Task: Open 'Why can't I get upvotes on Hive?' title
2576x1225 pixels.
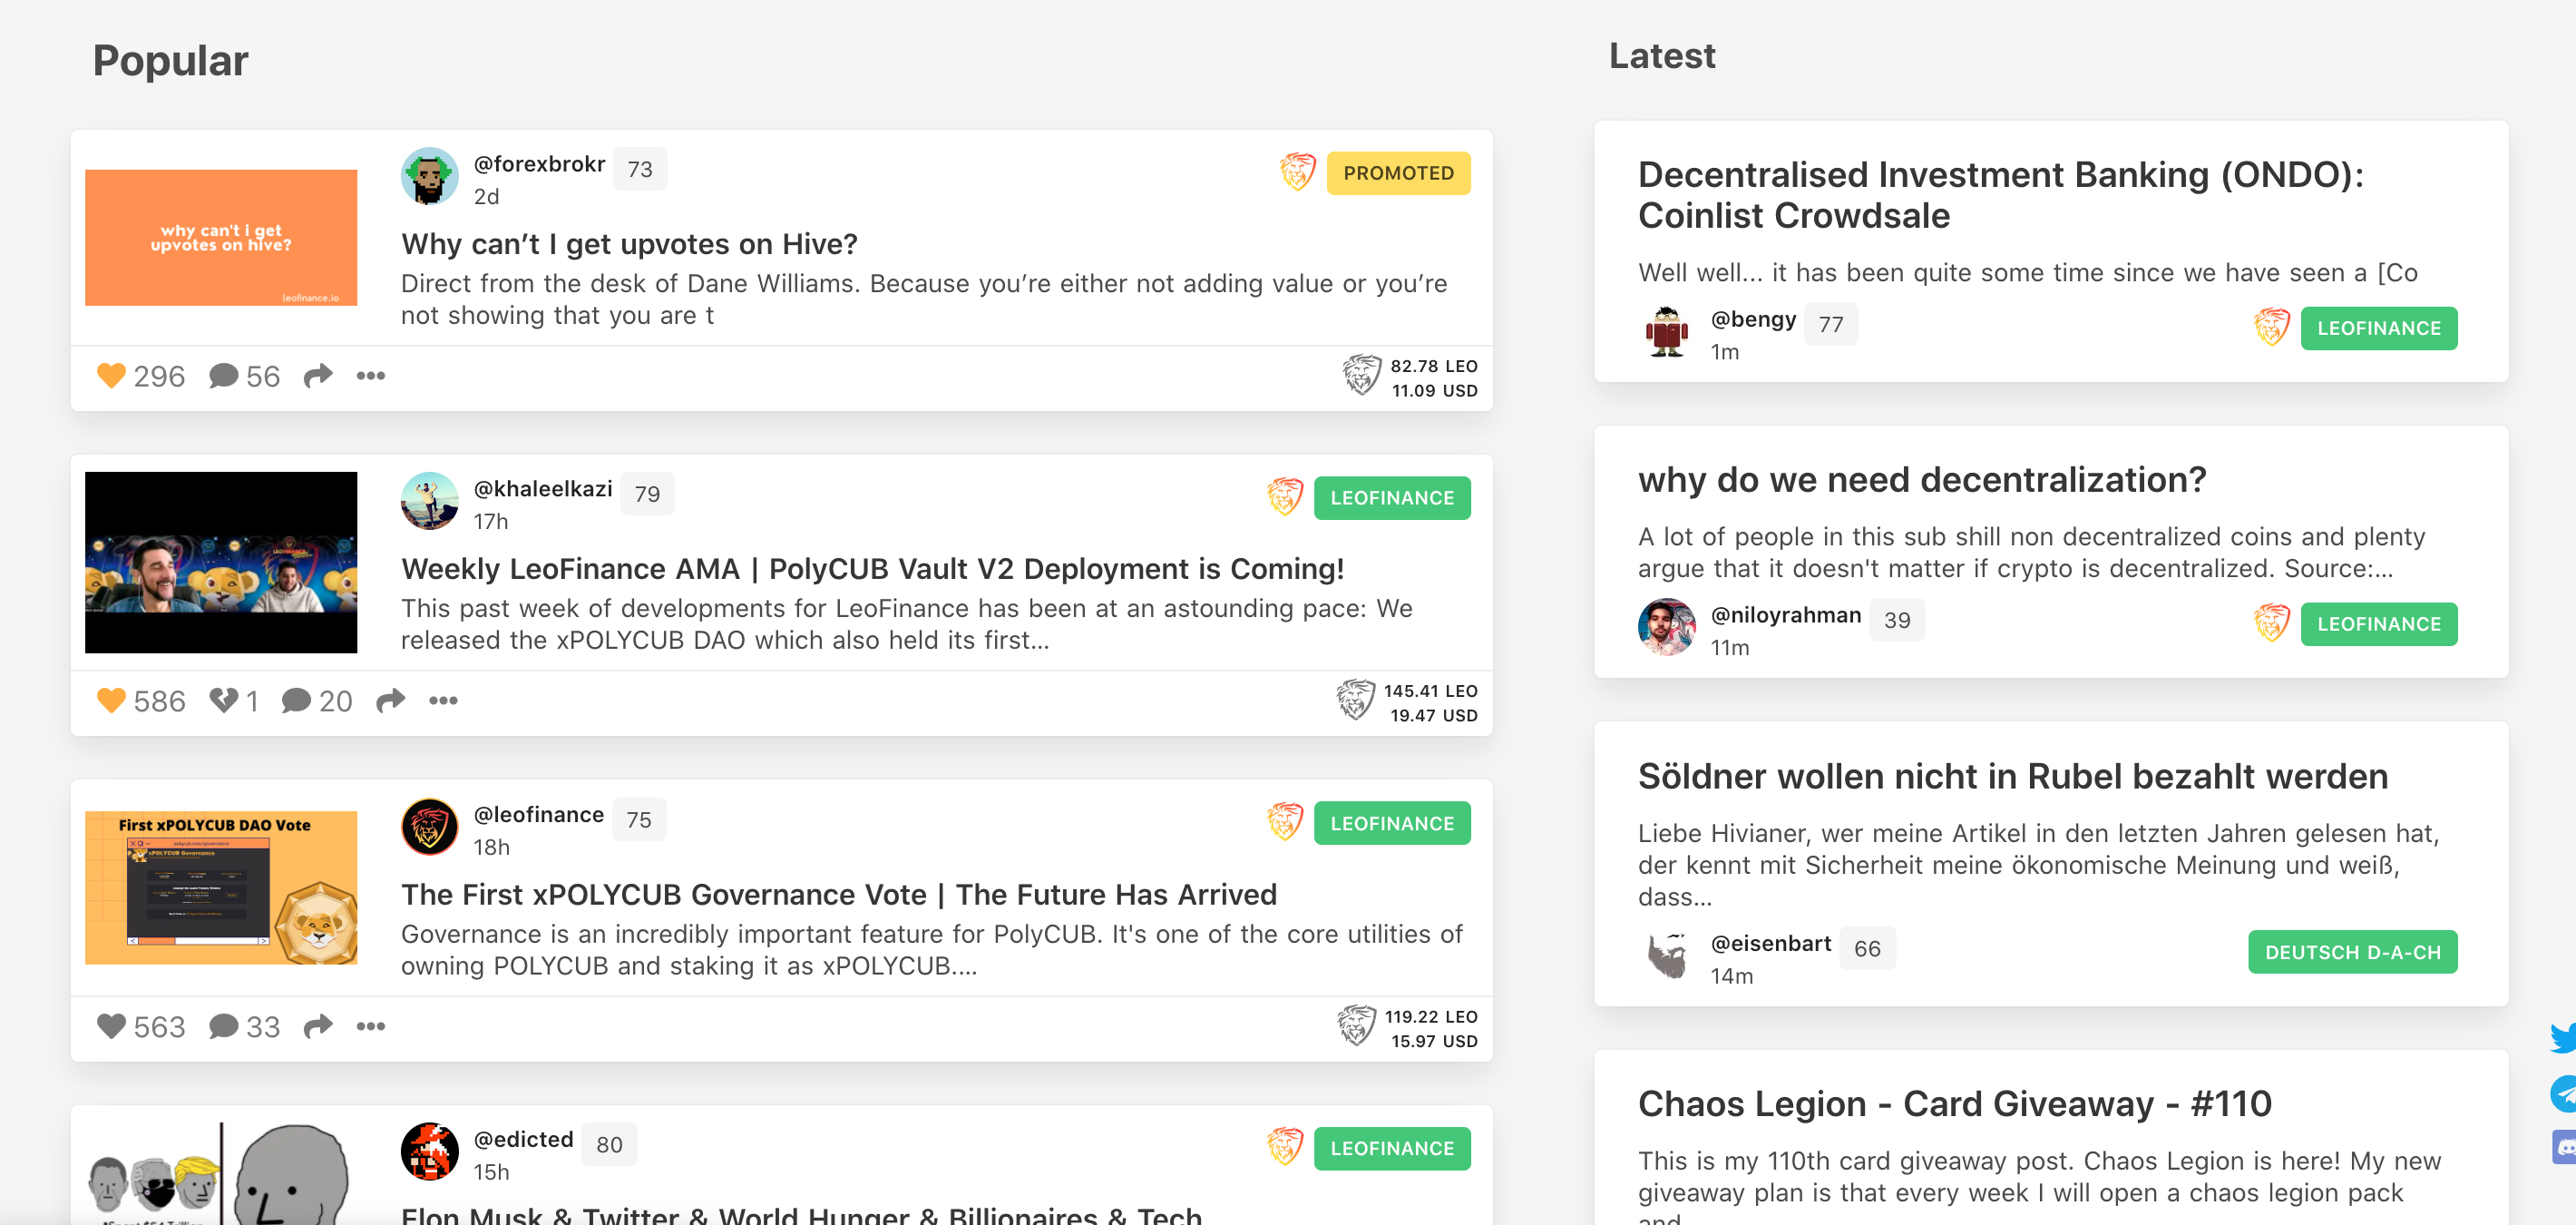Action: [x=629, y=244]
